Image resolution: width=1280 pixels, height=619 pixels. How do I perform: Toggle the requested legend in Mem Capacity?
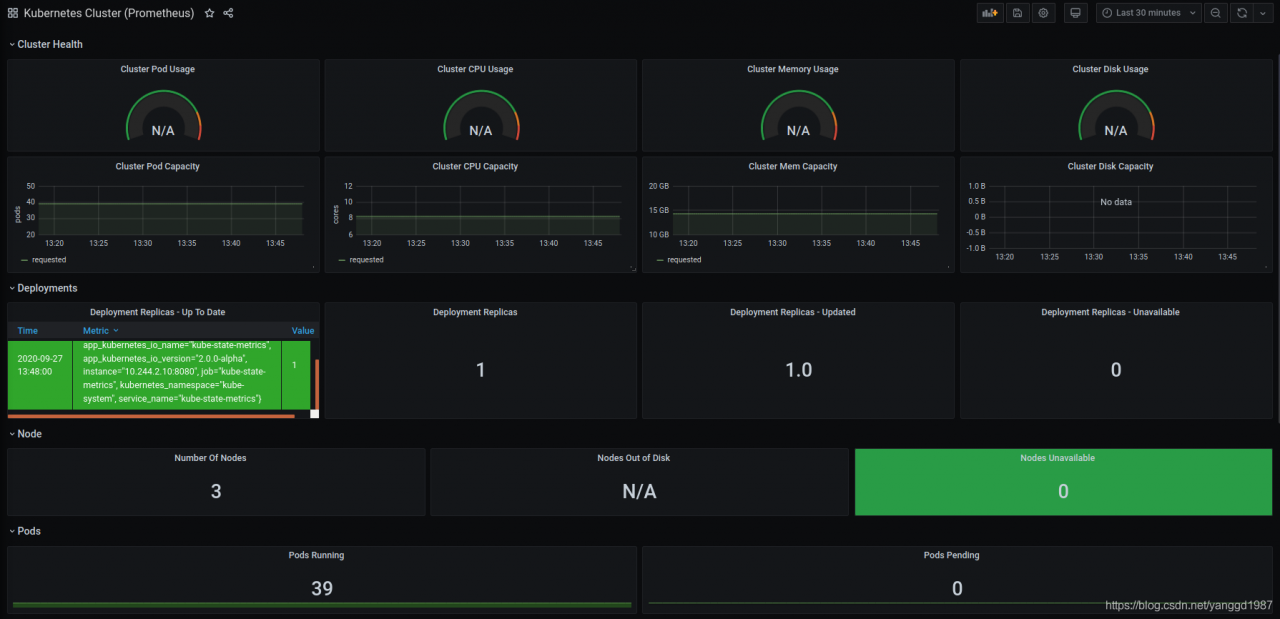pyautogui.click(x=684, y=259)
